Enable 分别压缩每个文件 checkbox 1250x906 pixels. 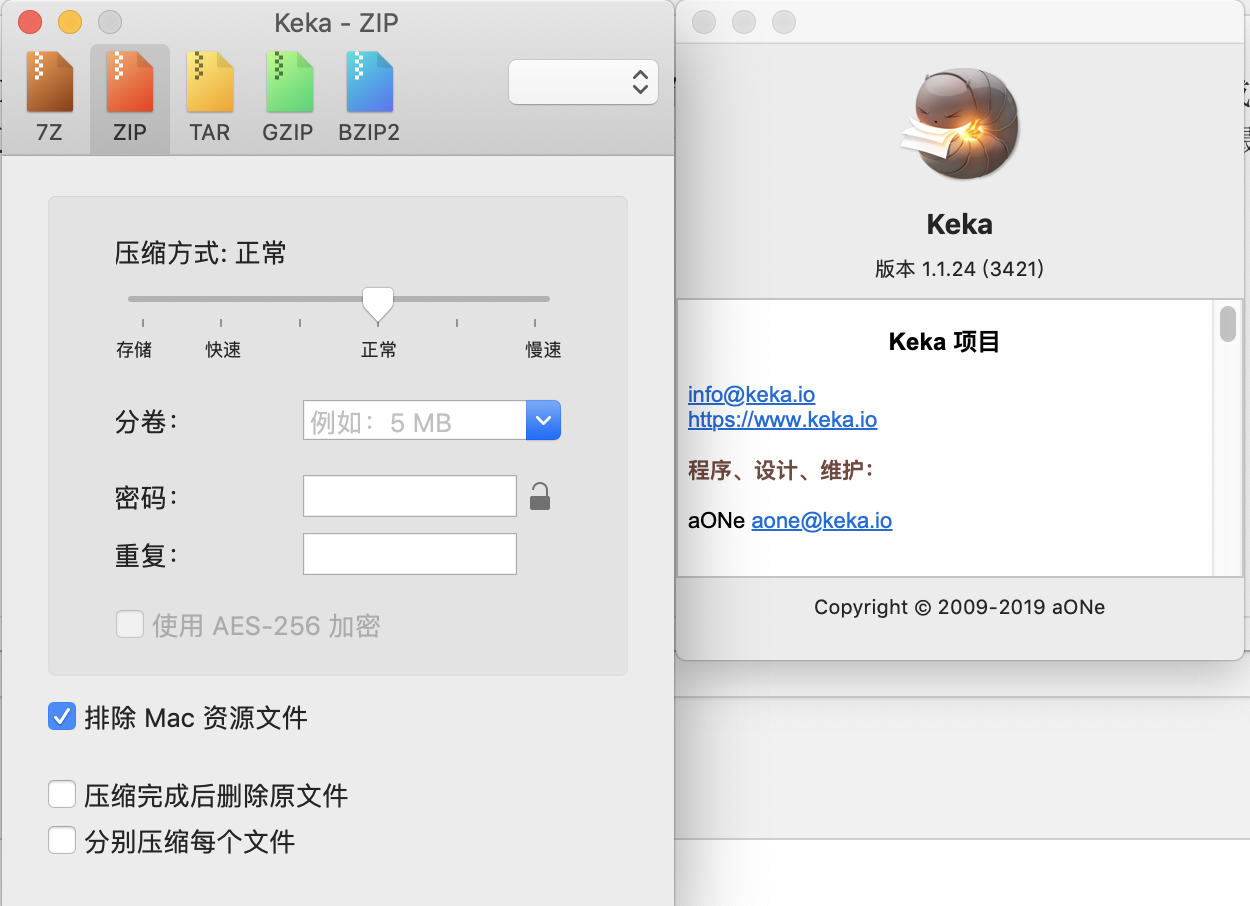point(62,840)
